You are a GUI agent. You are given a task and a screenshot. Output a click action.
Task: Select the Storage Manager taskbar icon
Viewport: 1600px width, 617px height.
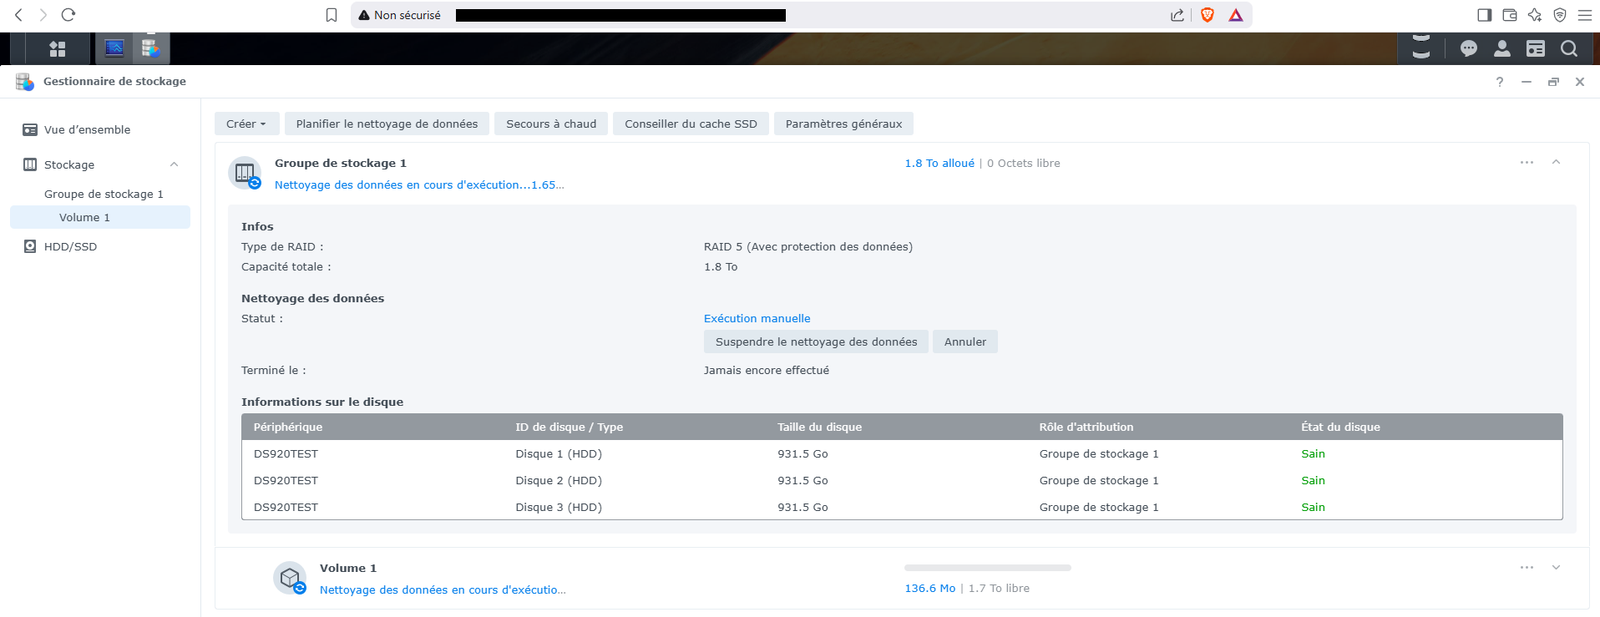[x=151, y=48]
